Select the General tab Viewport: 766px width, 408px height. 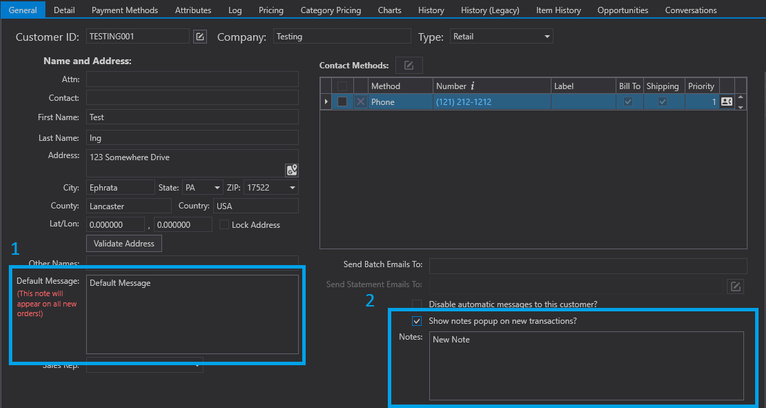click(23, 10)
